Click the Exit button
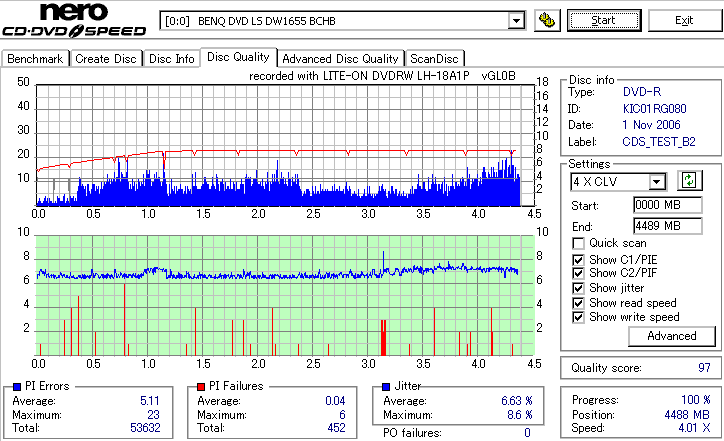The width and height of the screenshot is (724, 441). 684,21
